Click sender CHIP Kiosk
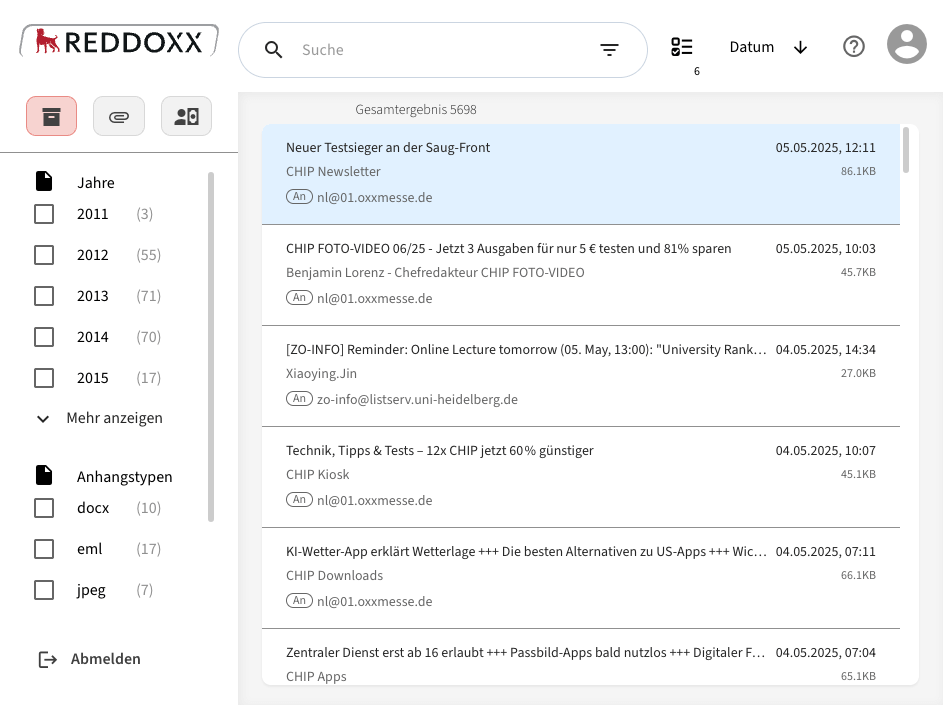The height and width of the screenshot is (705, 943). 318,475
